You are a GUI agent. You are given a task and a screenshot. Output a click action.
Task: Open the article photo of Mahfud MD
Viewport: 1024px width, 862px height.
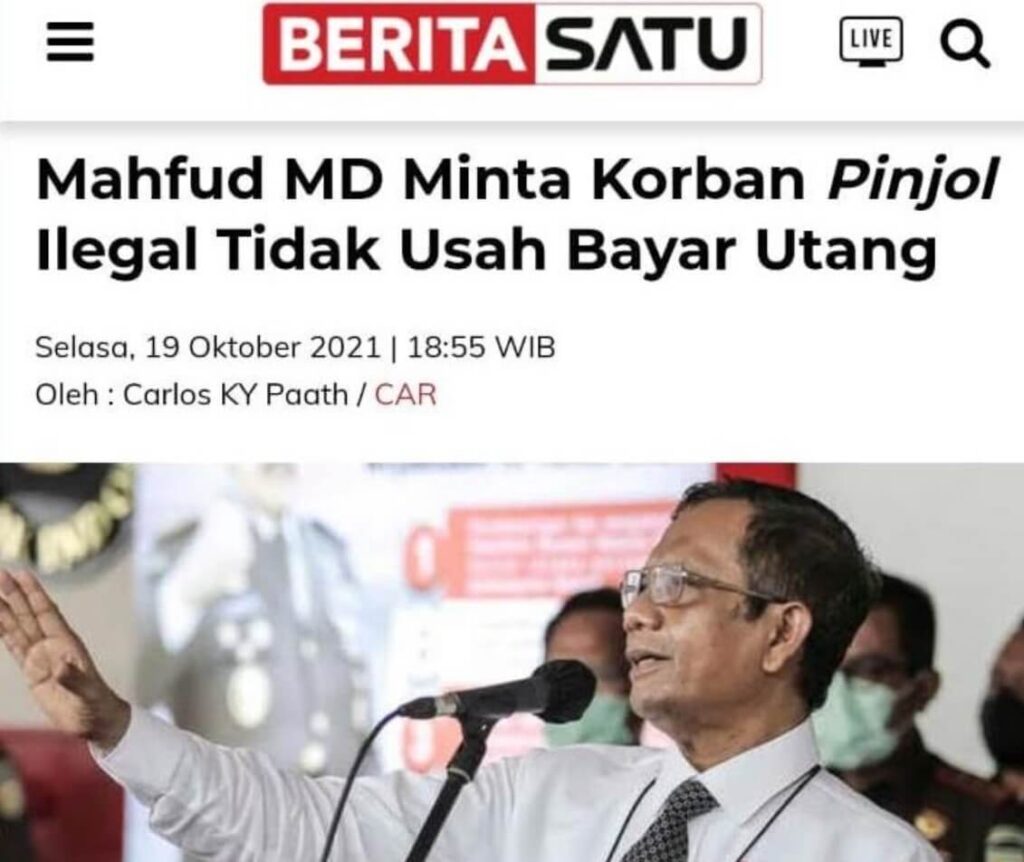tap(512, 662)
